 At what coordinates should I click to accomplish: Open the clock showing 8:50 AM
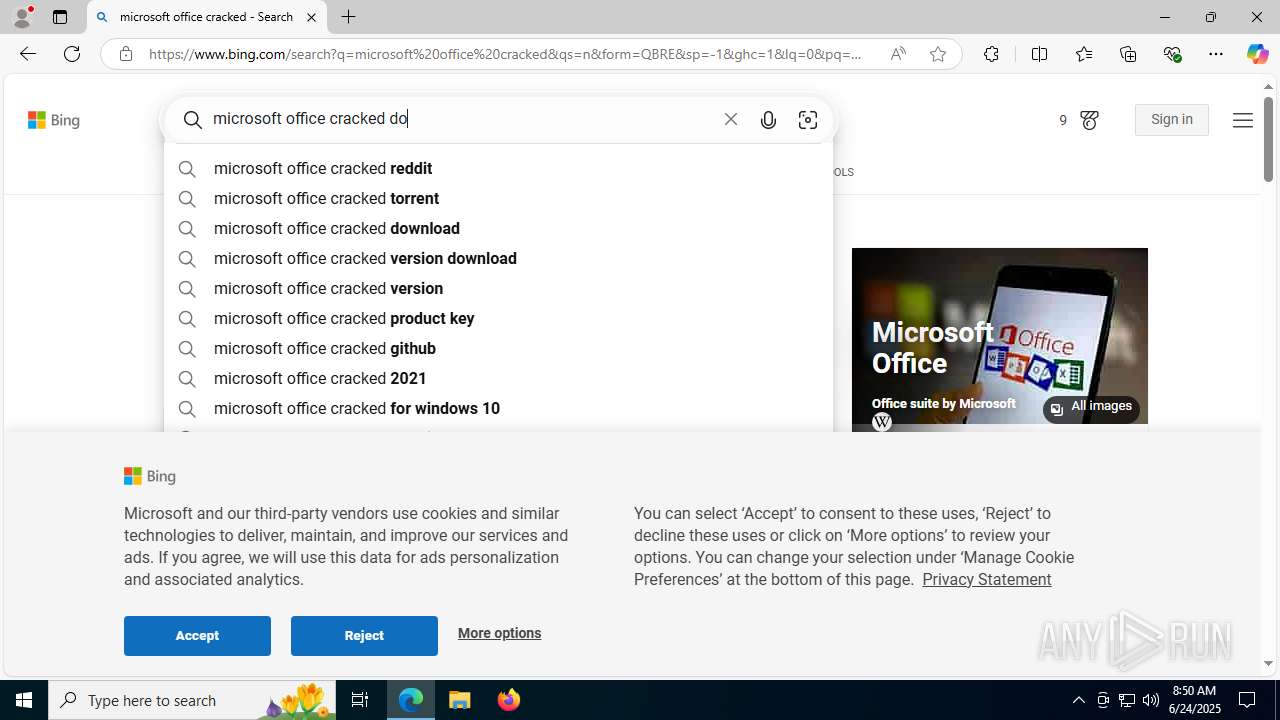(x=1192, y=700)
